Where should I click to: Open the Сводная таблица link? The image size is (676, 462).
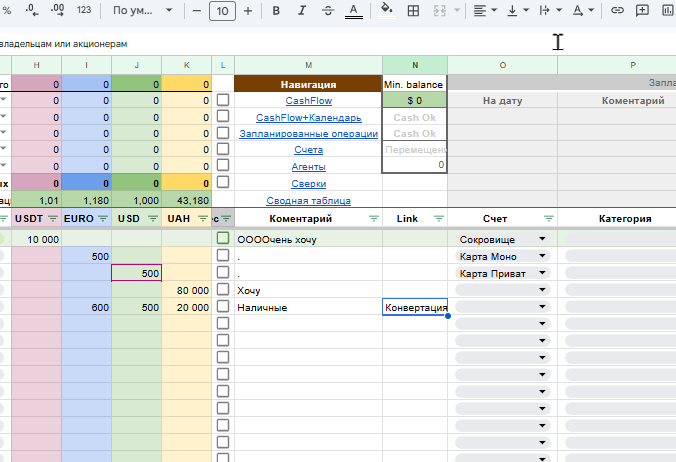tap(309, 200)
